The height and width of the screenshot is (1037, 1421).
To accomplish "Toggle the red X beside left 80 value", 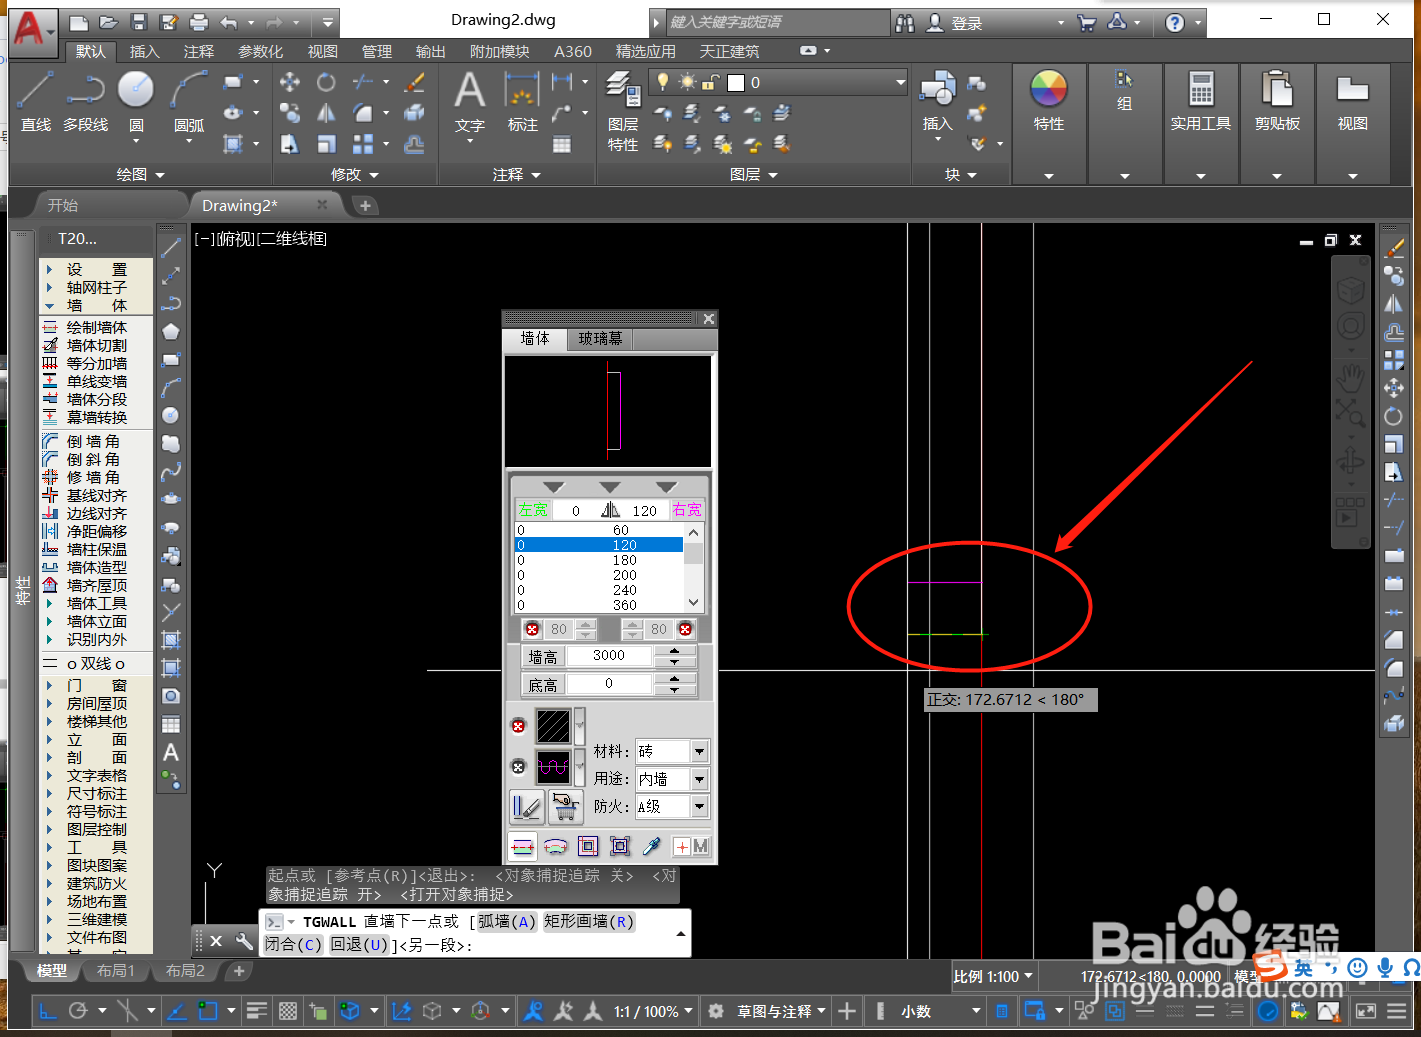I will [x=532, y=629].
